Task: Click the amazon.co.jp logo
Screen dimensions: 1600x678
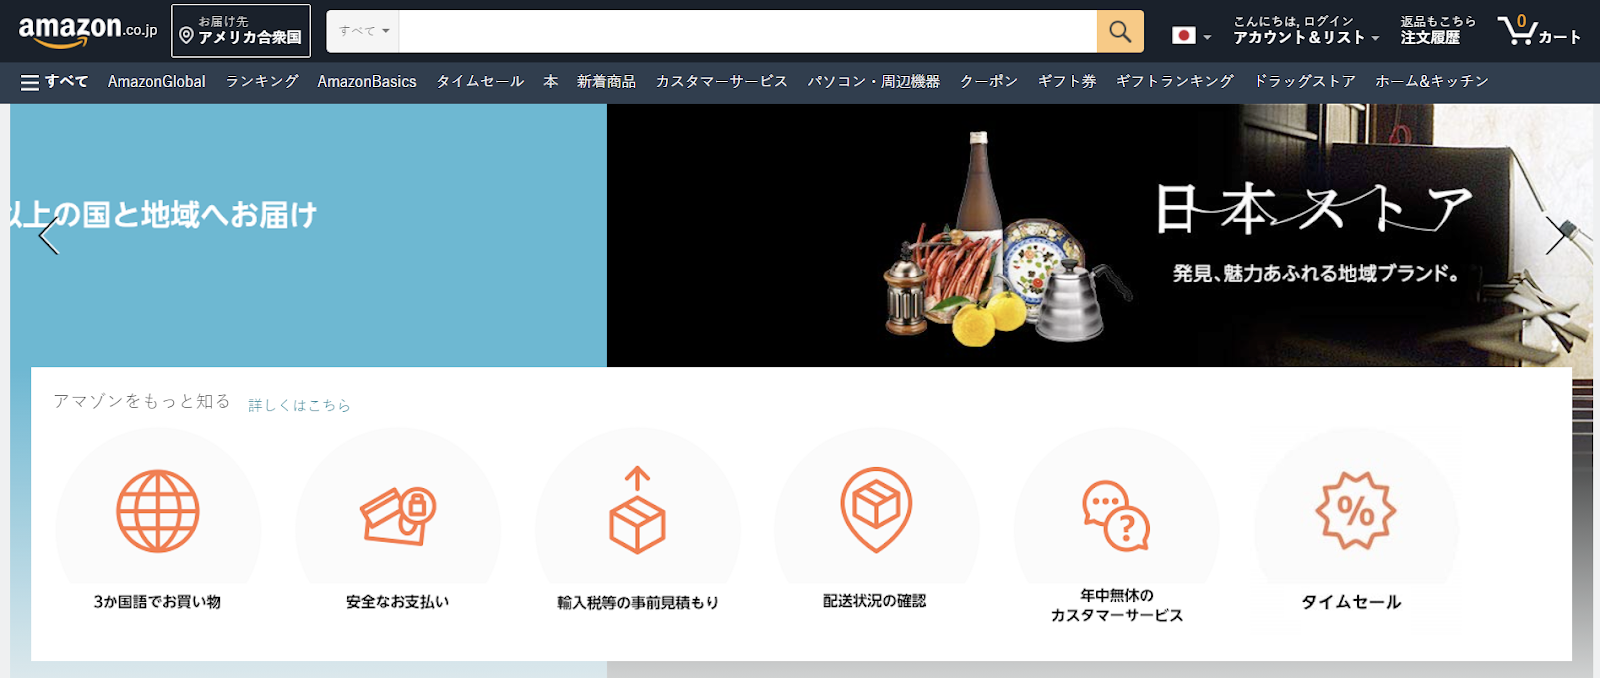Action: 88,31
